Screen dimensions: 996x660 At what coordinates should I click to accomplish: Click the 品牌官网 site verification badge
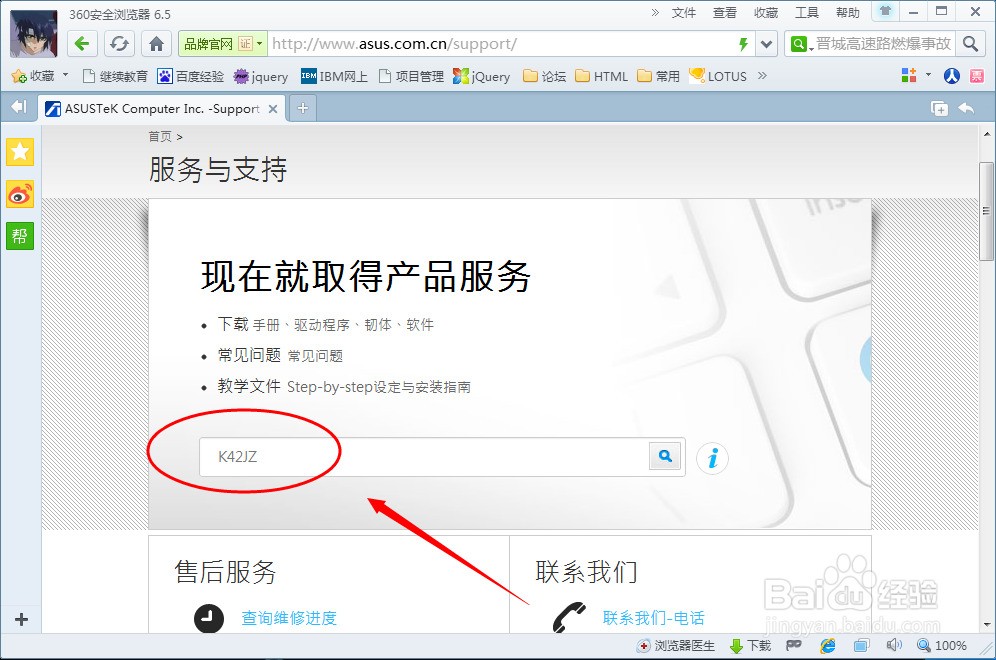[223, 44]
